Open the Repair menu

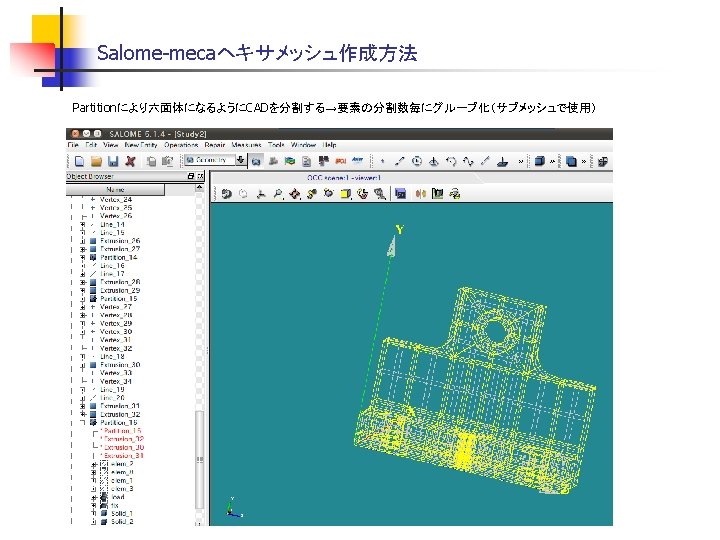click(214, 145)
